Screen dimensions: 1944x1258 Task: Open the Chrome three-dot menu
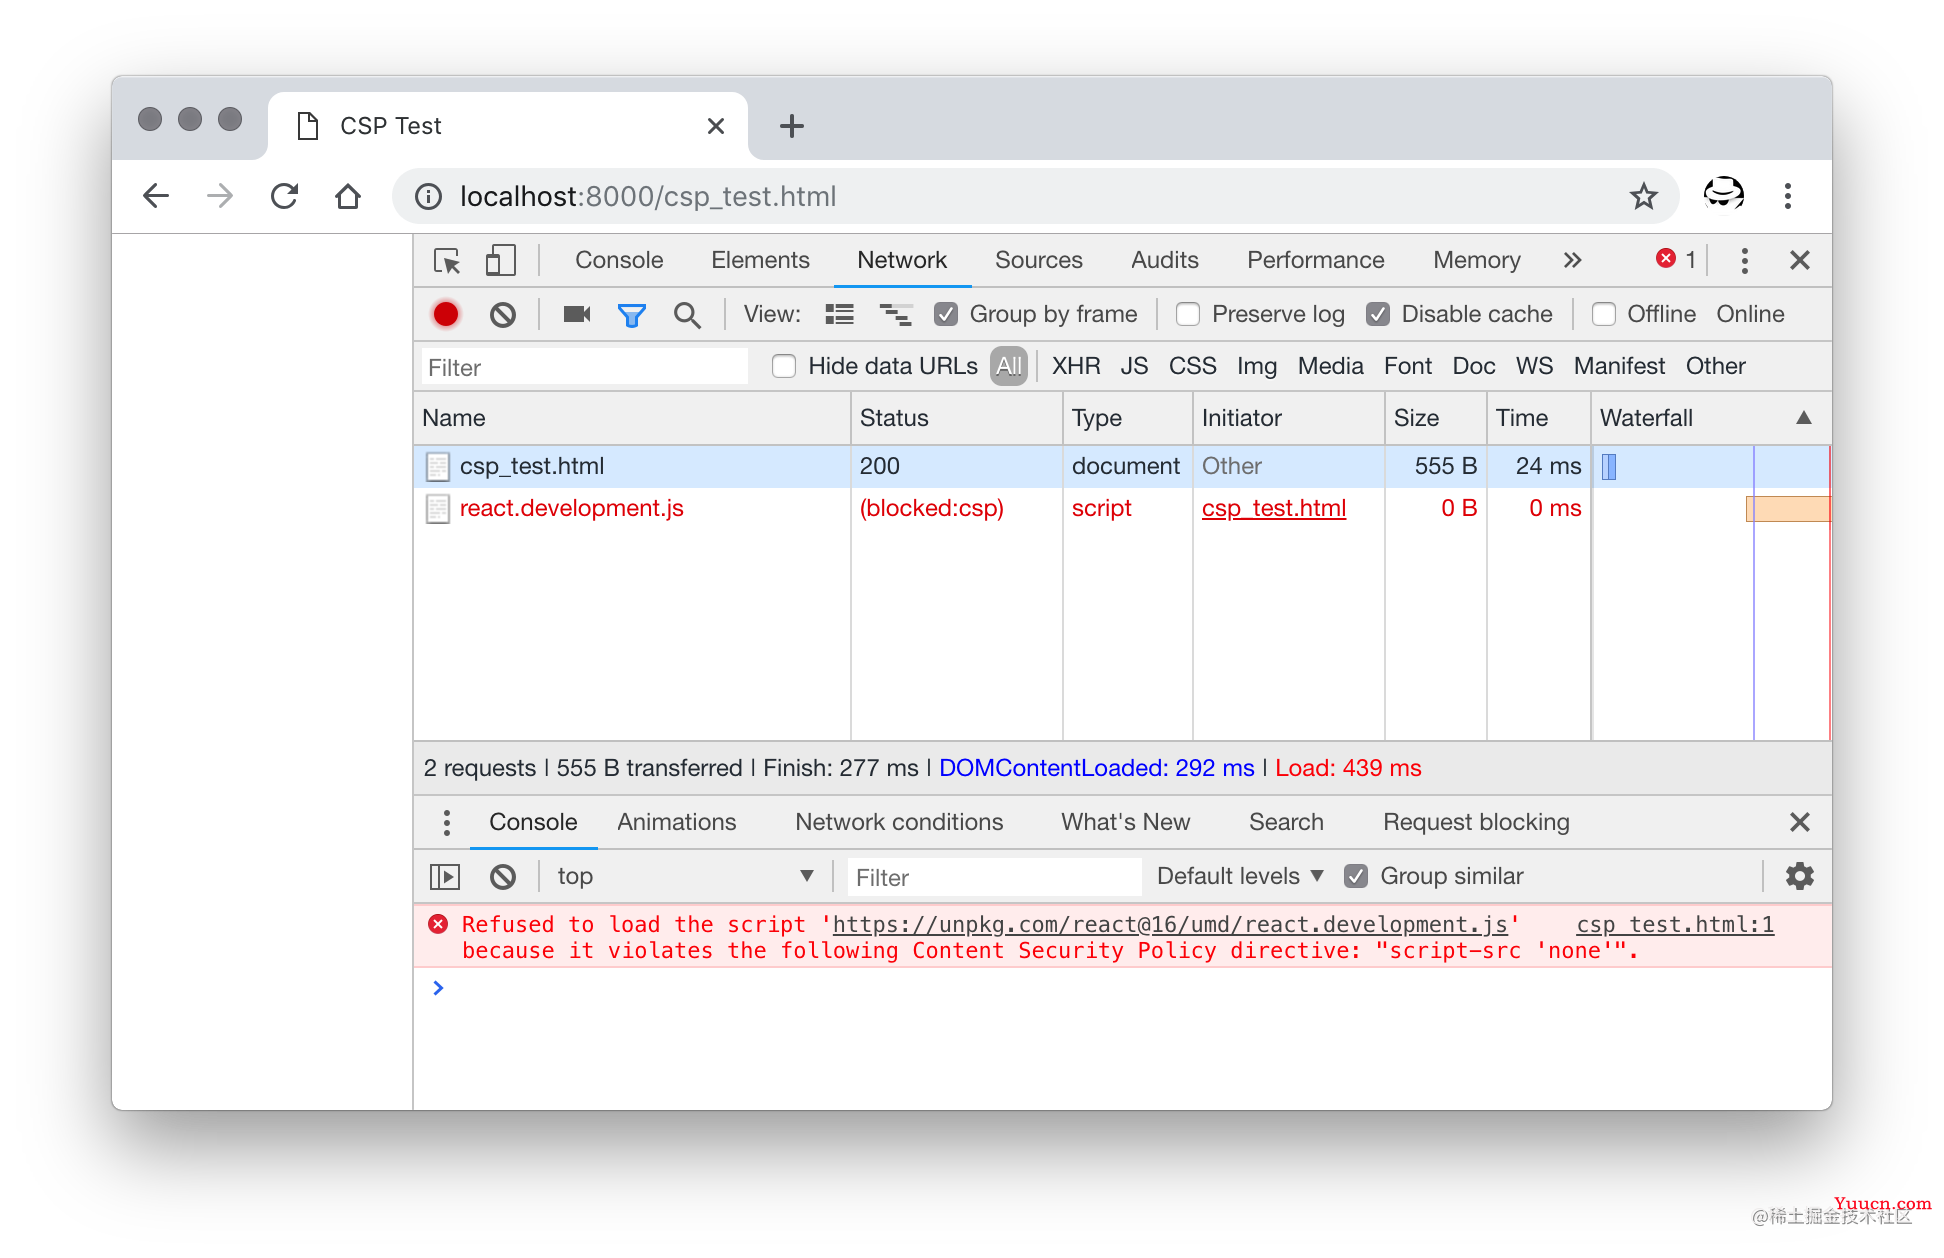tap(1787, 196)
